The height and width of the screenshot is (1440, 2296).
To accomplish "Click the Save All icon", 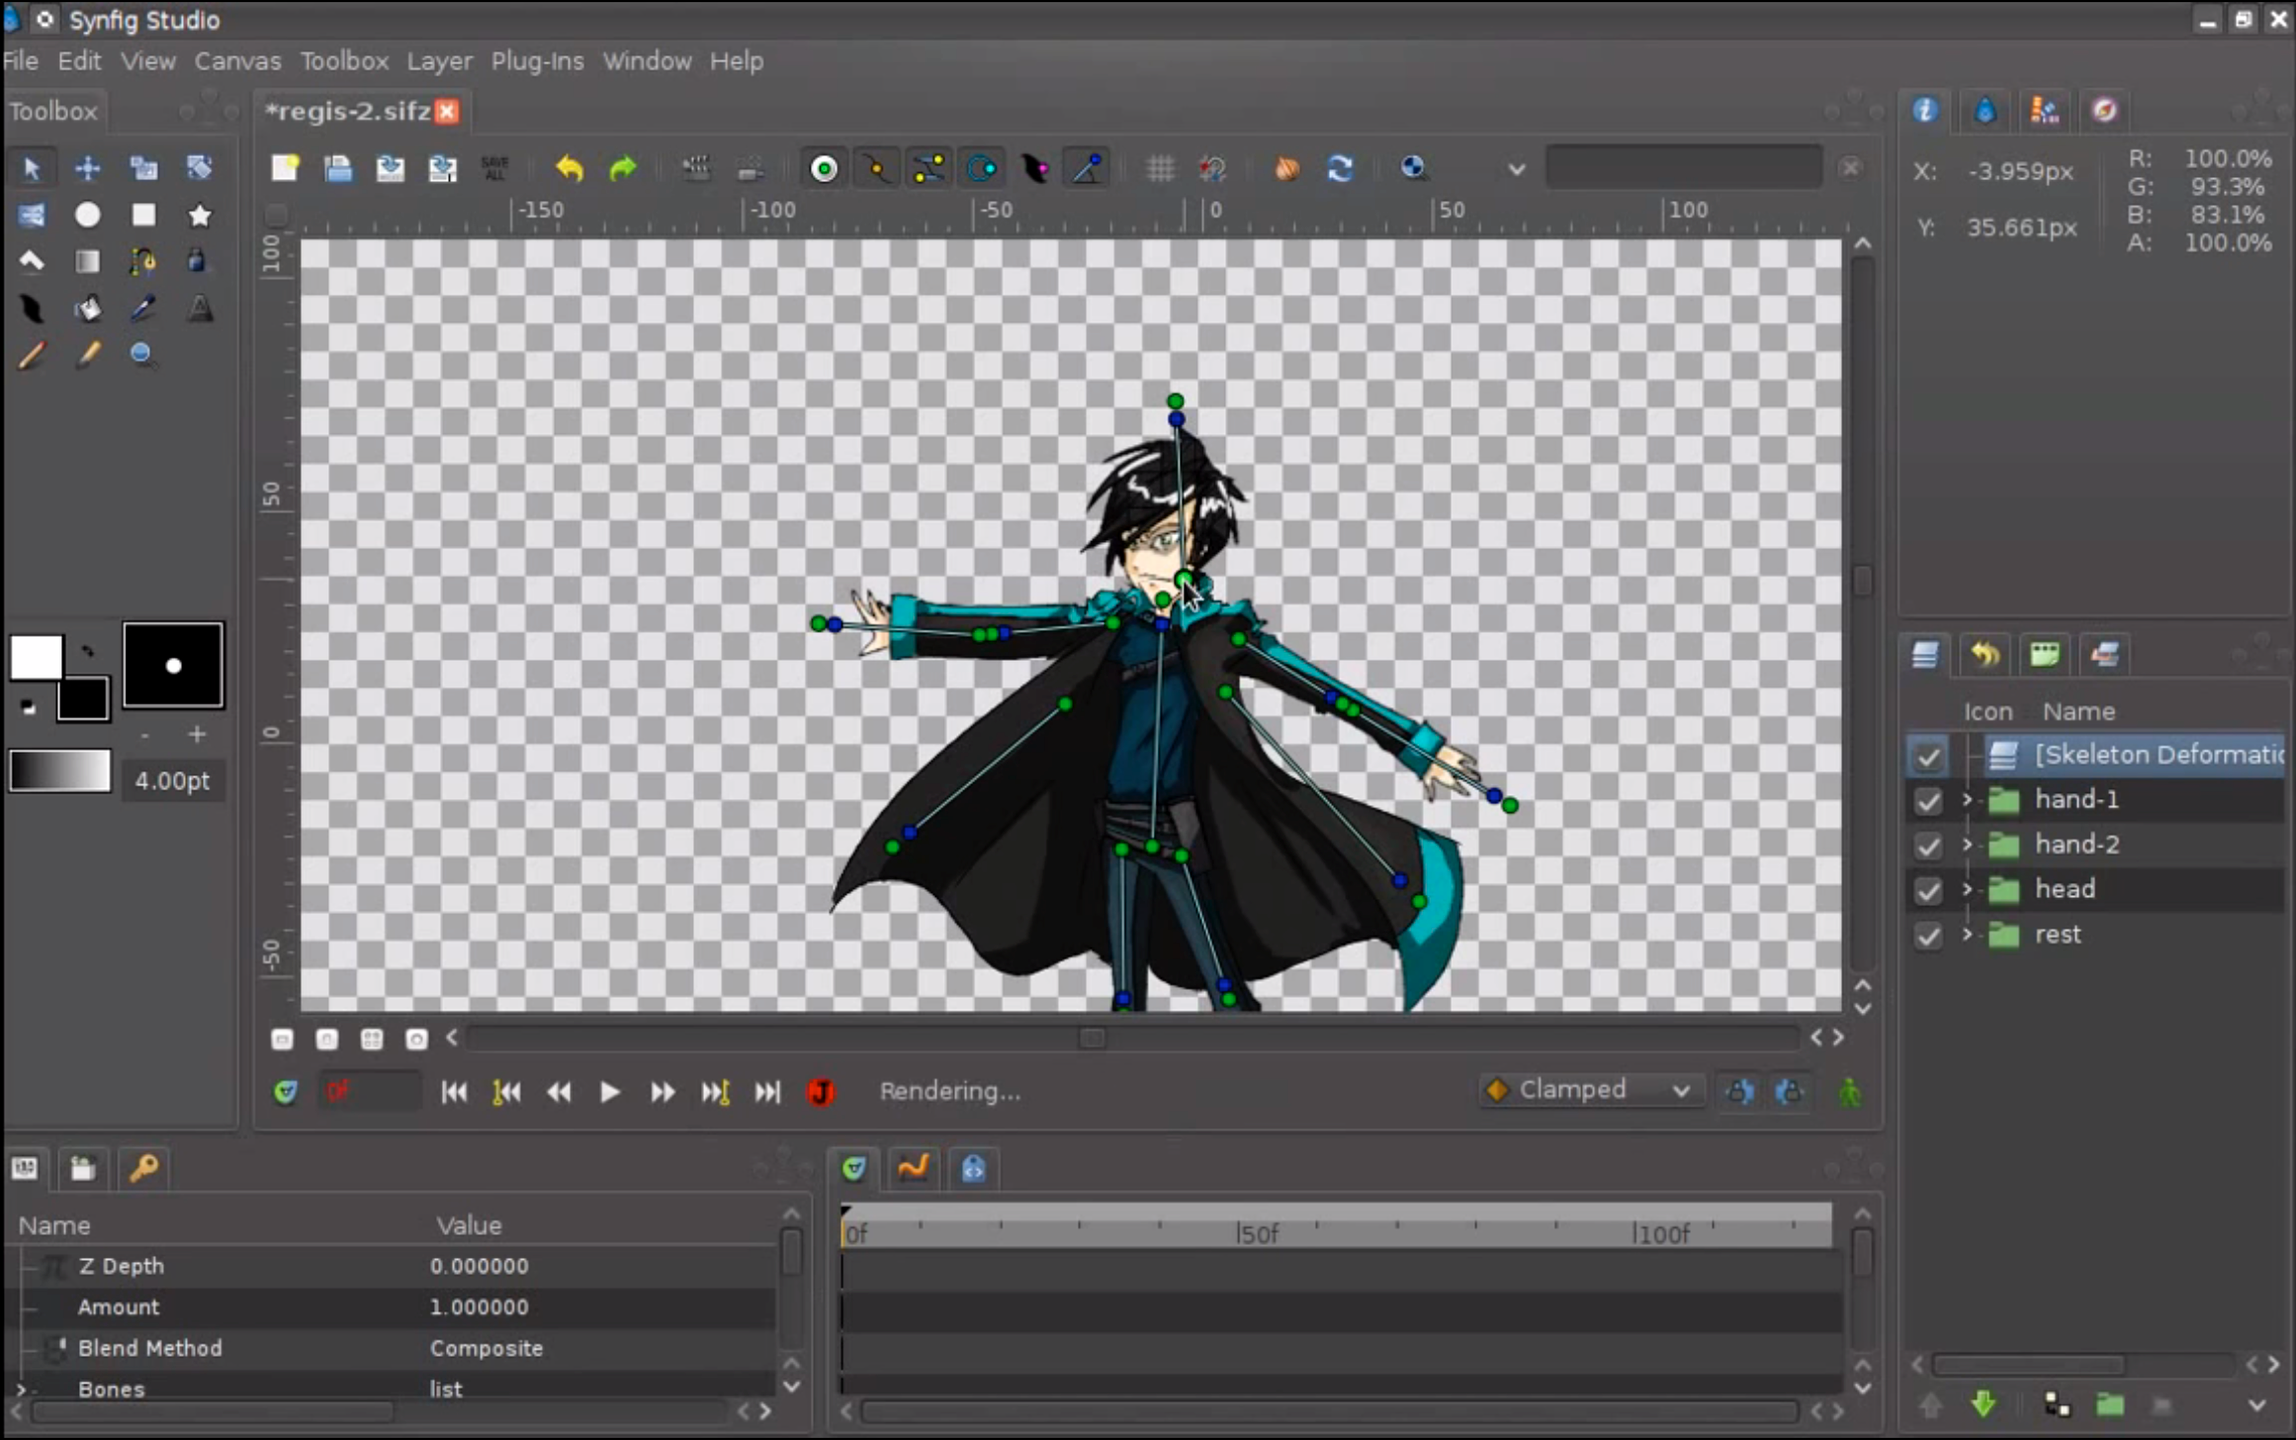I will (x=495, y=168).
